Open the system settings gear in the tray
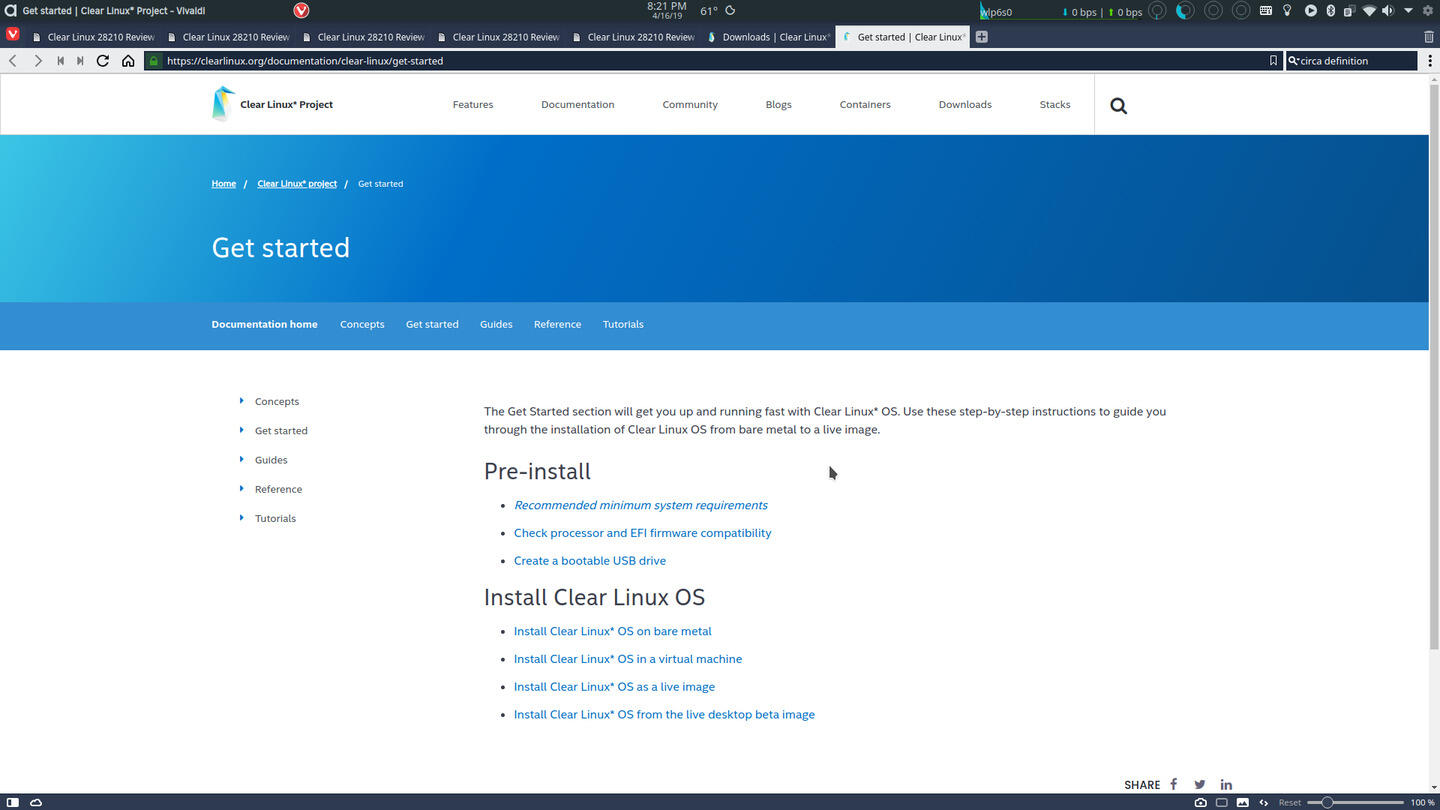The image size is (1440, 810). (1428, 11)
